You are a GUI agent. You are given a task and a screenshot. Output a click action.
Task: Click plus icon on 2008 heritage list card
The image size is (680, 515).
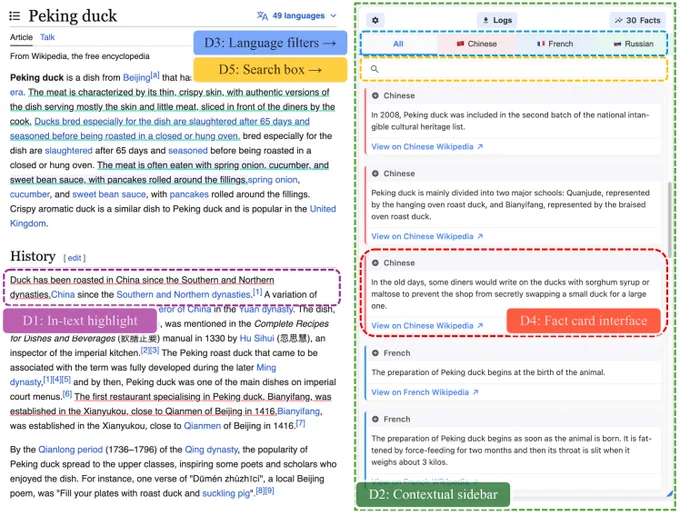tap(375, 95)
